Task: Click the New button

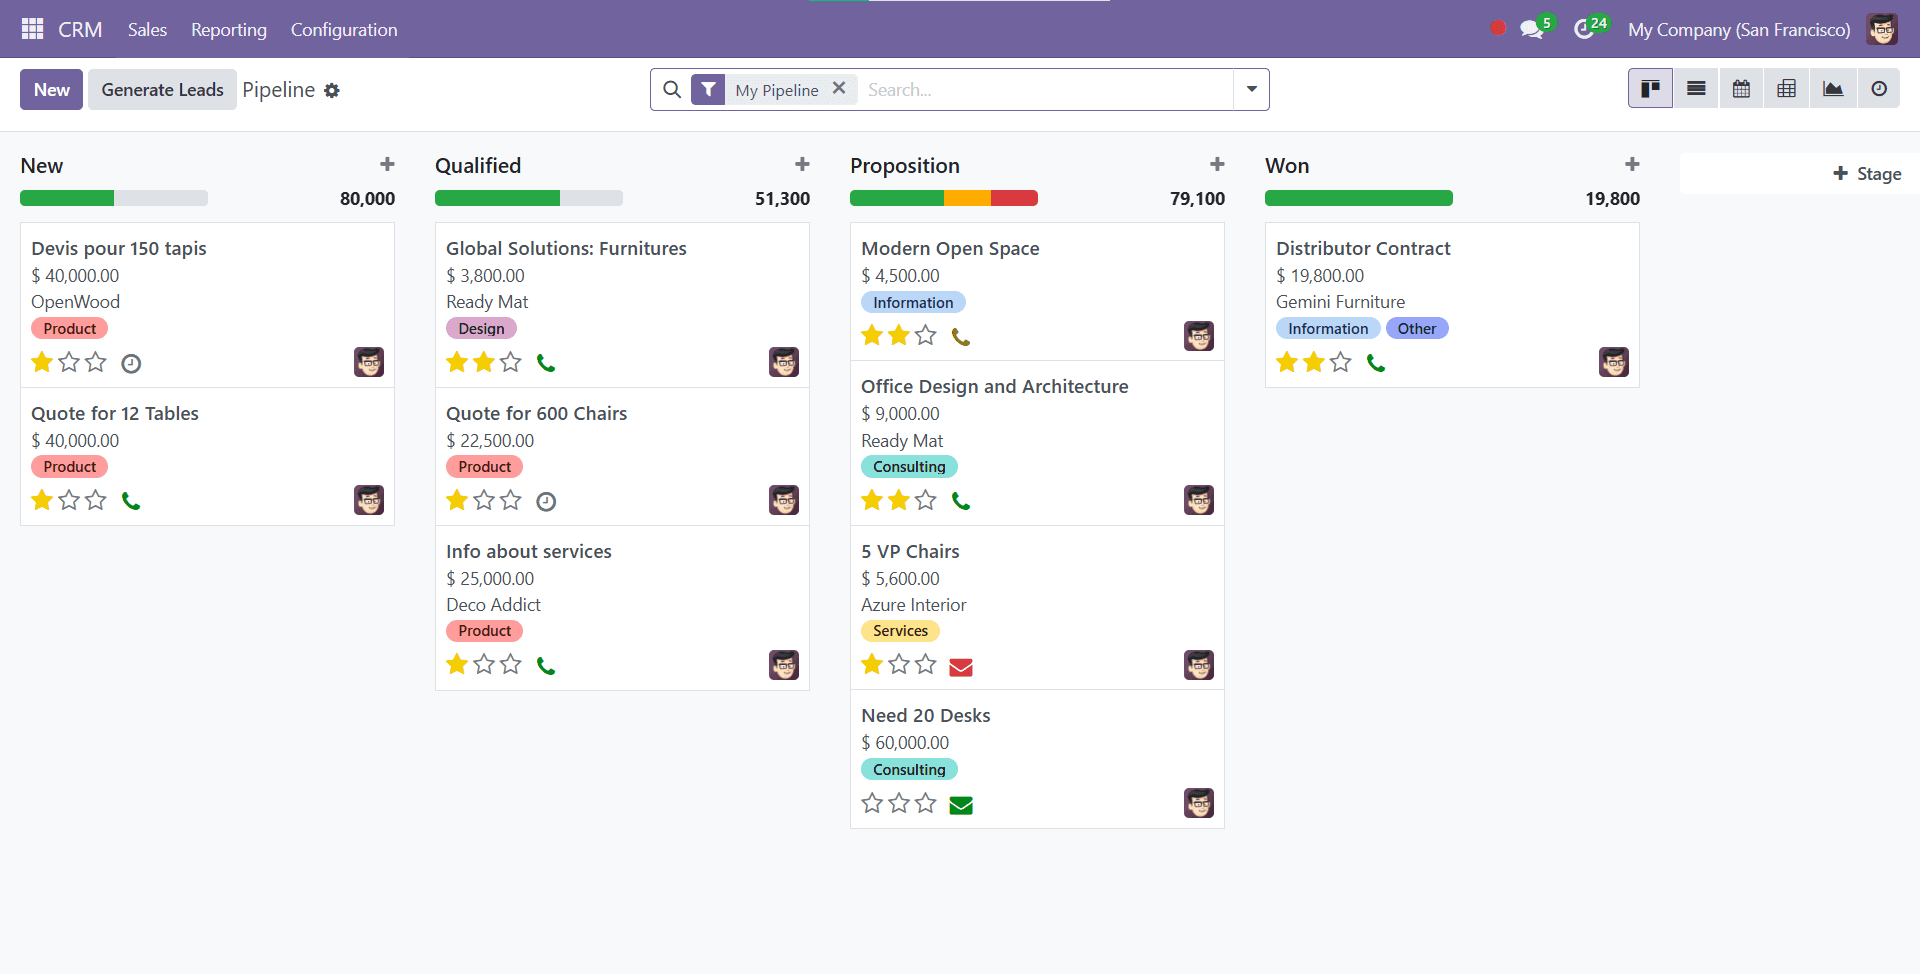Action: [x=51, y=89]
